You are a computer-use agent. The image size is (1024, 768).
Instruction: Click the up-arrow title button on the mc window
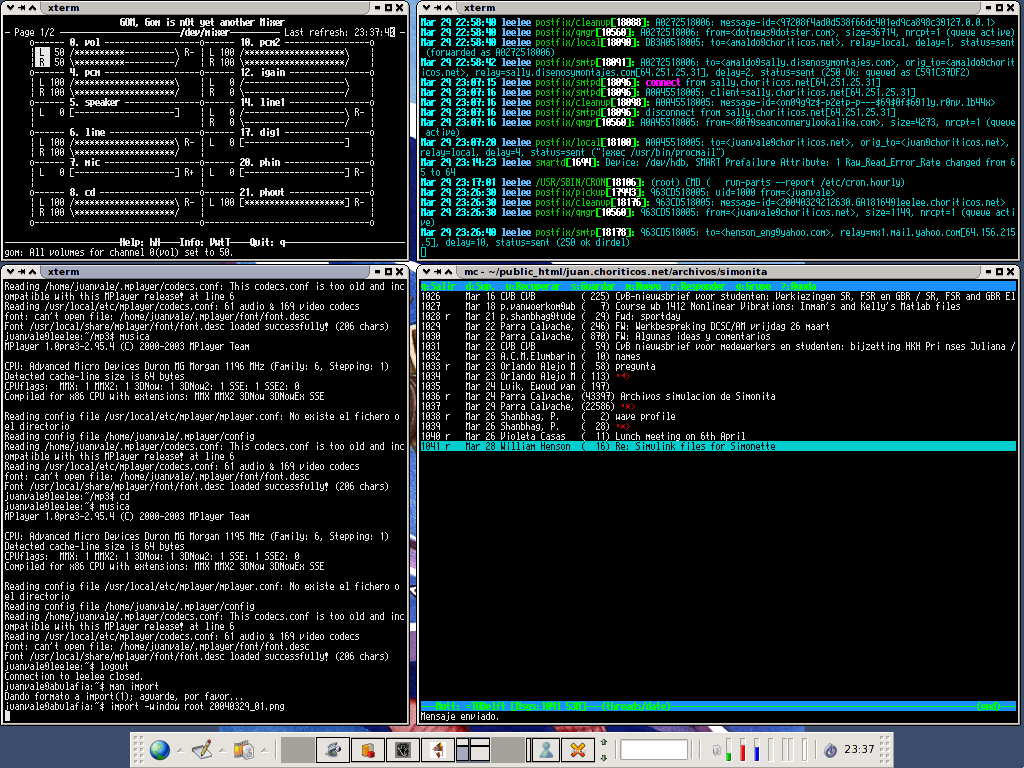pyautogui.click(x=448, y=272)
